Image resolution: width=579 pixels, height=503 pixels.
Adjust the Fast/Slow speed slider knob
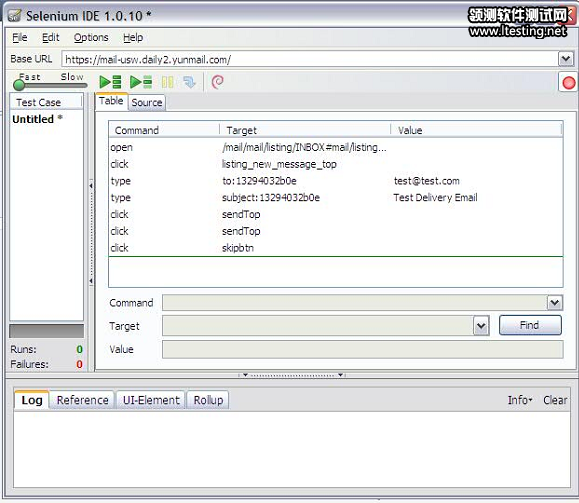[x=18, y=85]
